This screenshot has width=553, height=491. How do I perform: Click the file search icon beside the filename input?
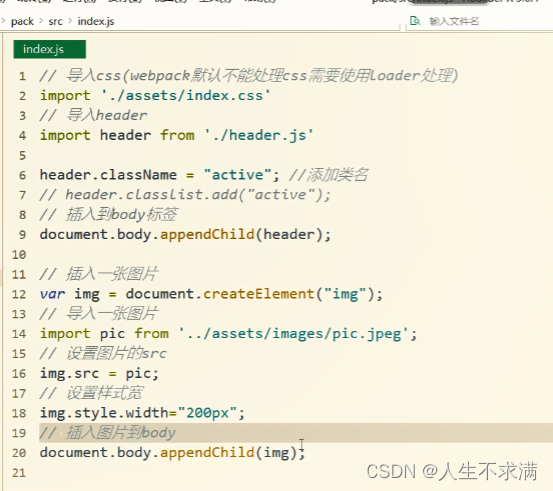(415, 21)
